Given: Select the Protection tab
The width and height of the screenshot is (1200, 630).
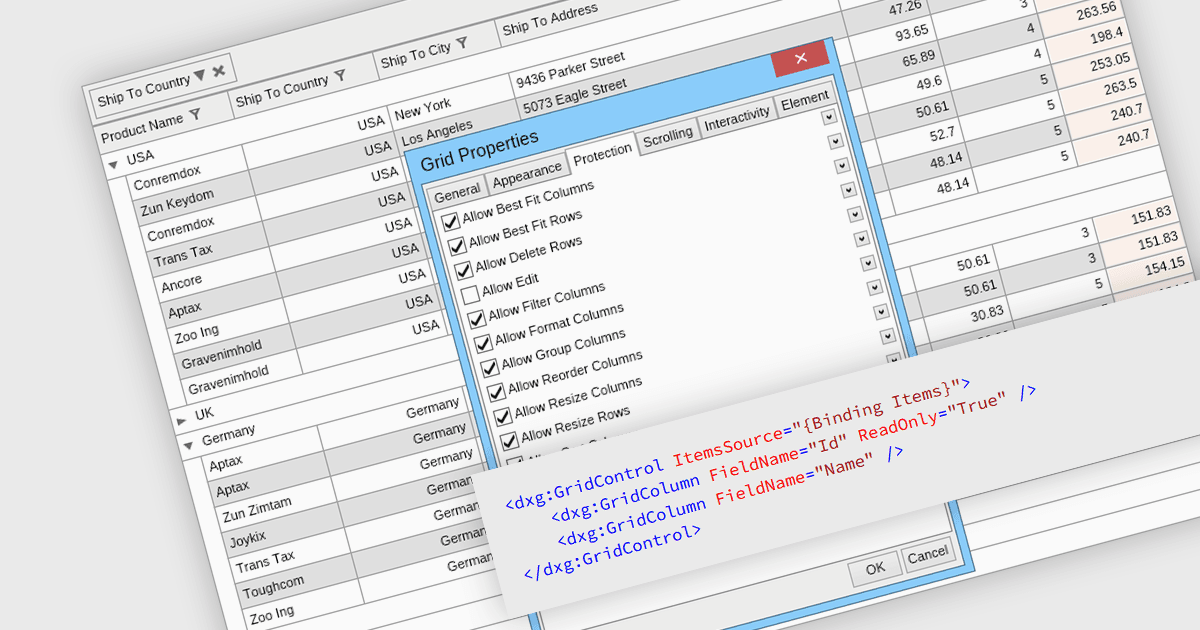Looking at the screenshot, I should pos(602,153).
